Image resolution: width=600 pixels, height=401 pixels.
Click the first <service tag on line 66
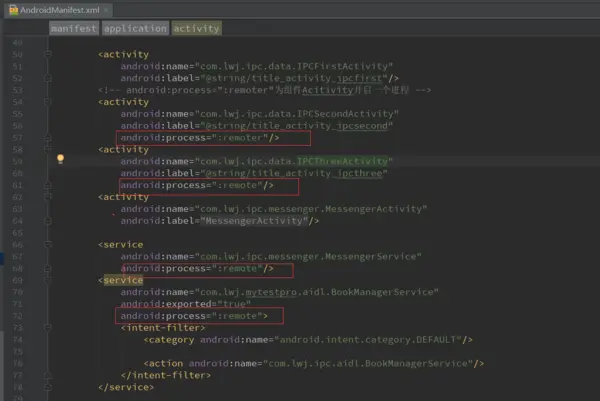click(121, 245)
